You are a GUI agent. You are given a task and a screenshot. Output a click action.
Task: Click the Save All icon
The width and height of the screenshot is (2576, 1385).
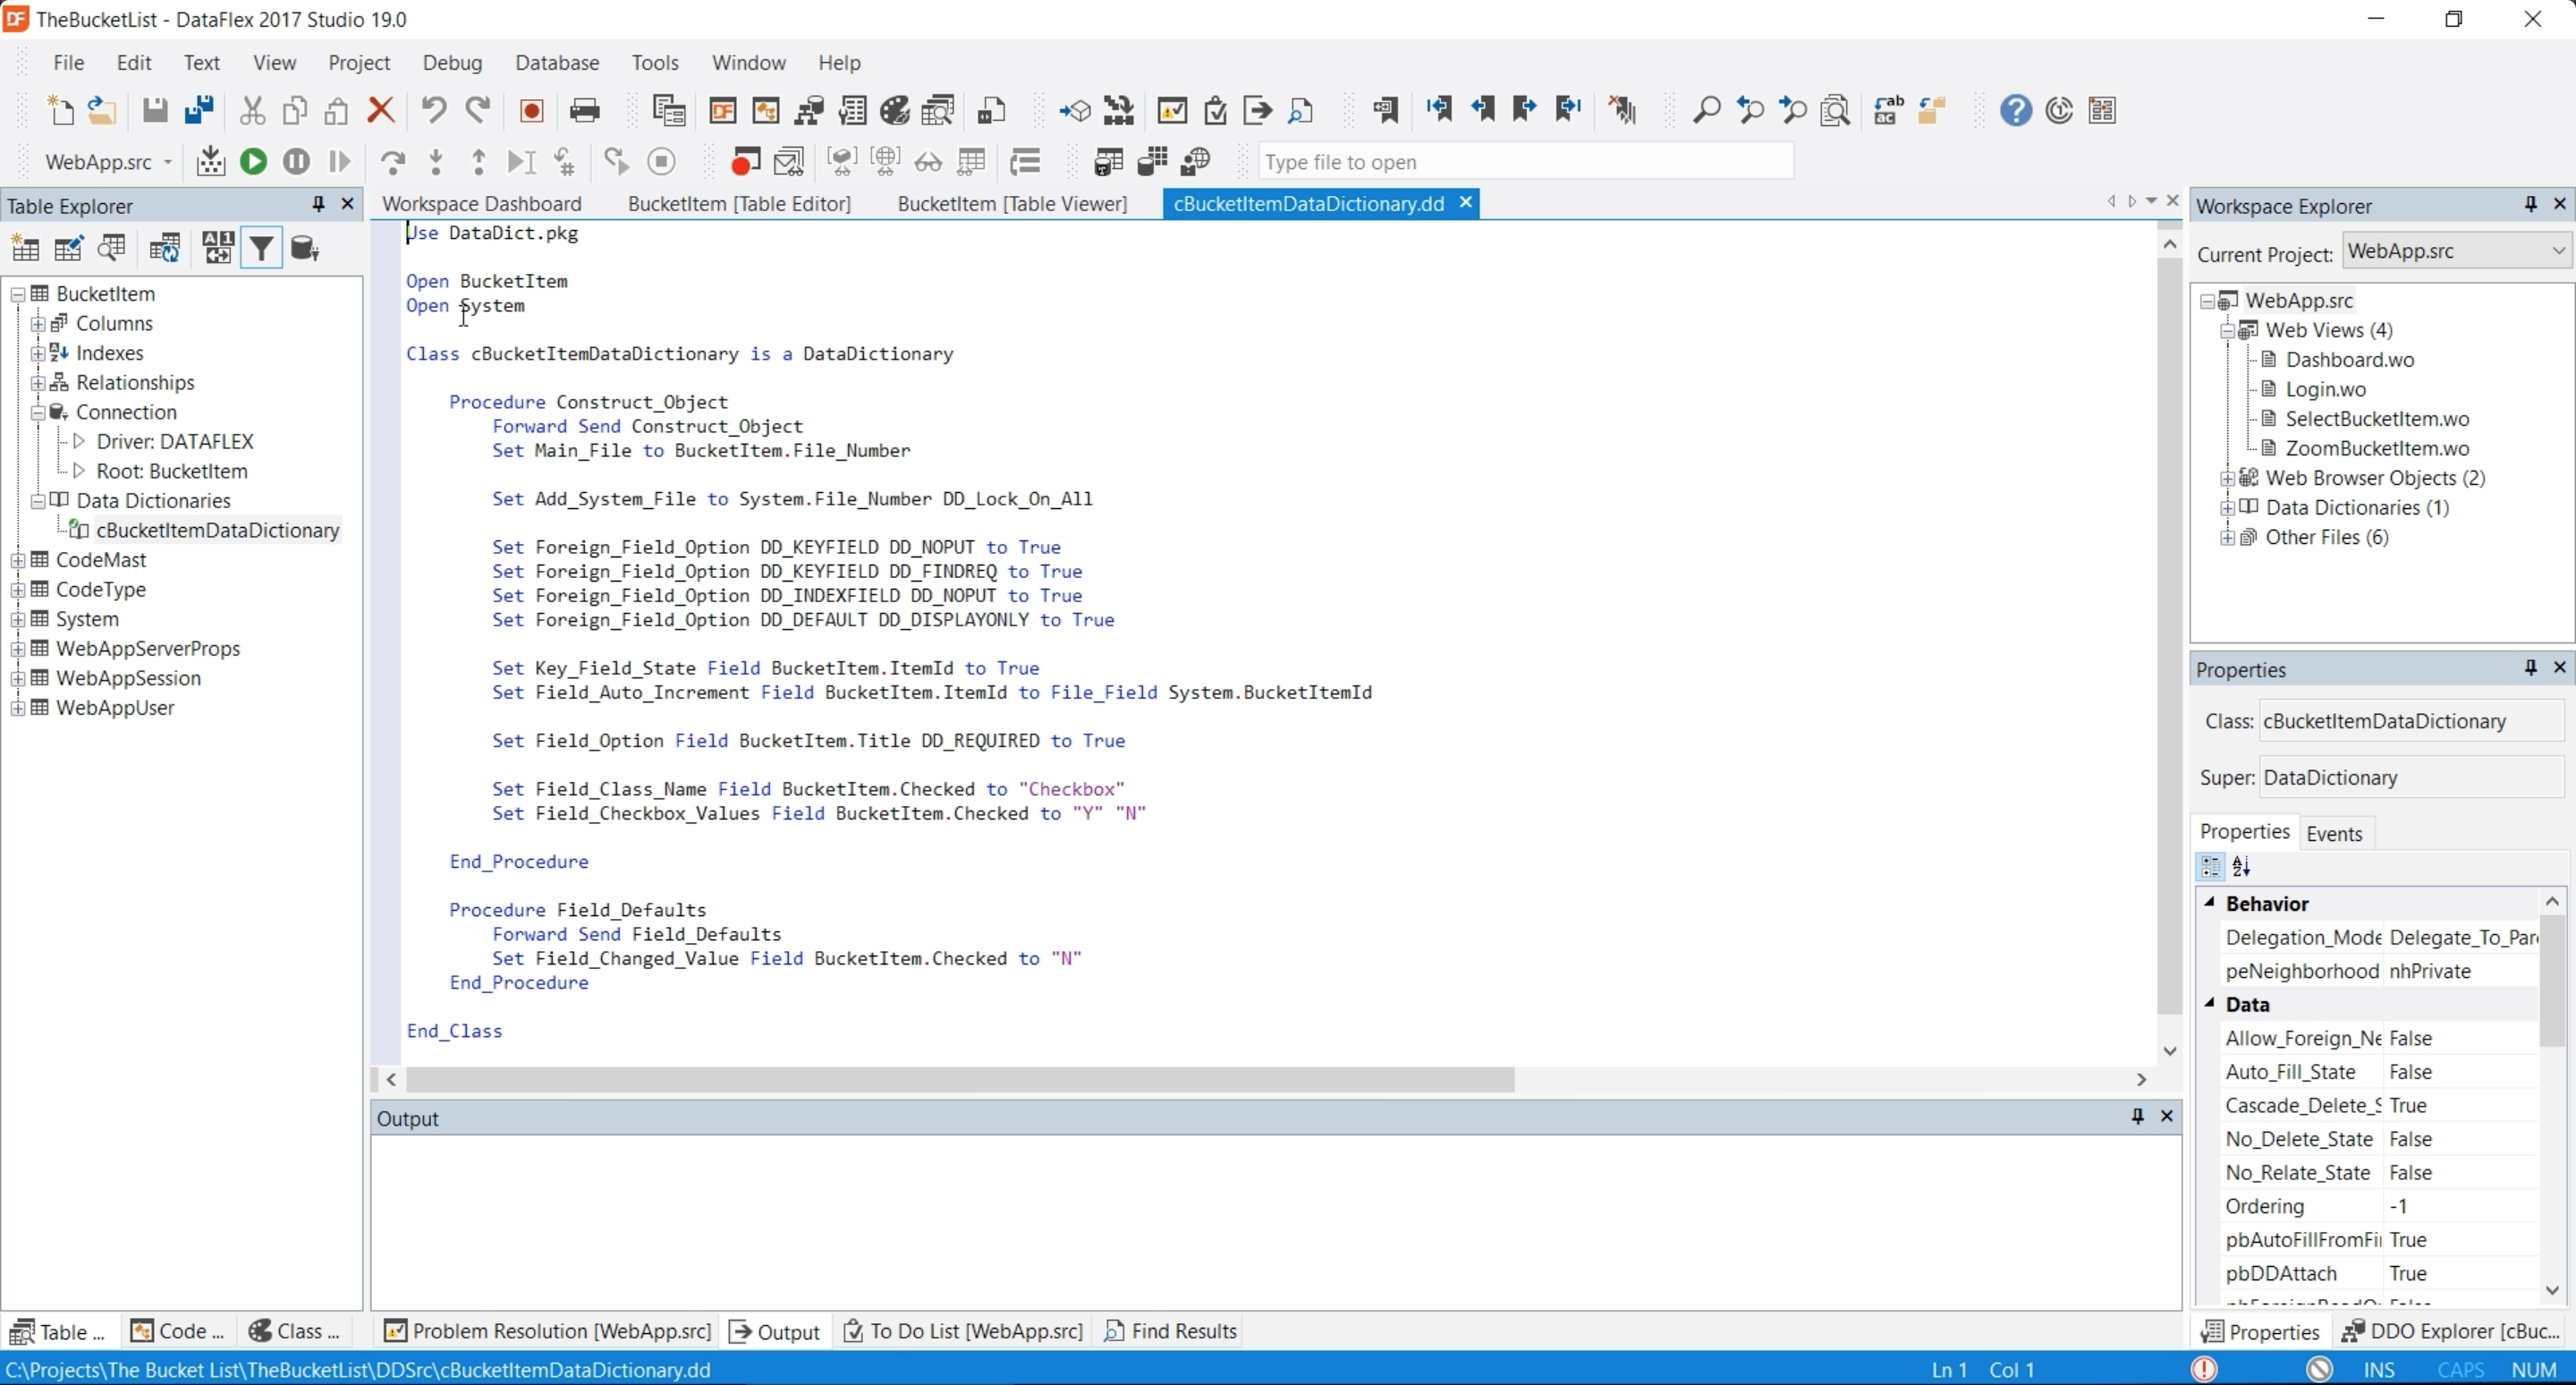point(199,110)
